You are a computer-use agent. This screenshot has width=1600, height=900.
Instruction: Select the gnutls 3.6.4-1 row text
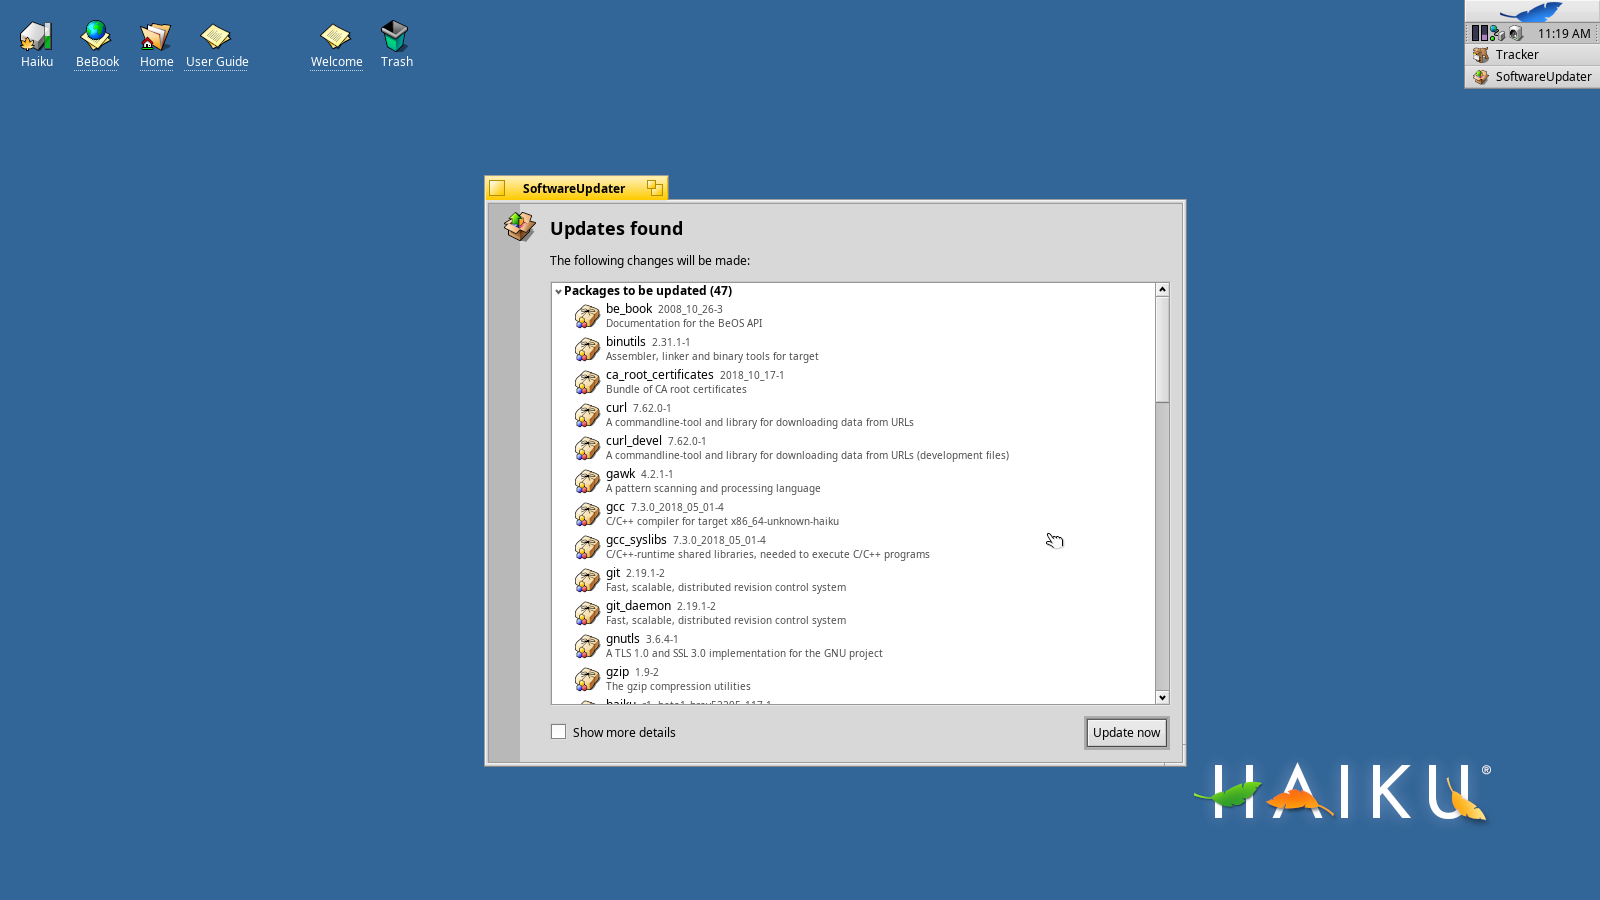click(642, 639)
